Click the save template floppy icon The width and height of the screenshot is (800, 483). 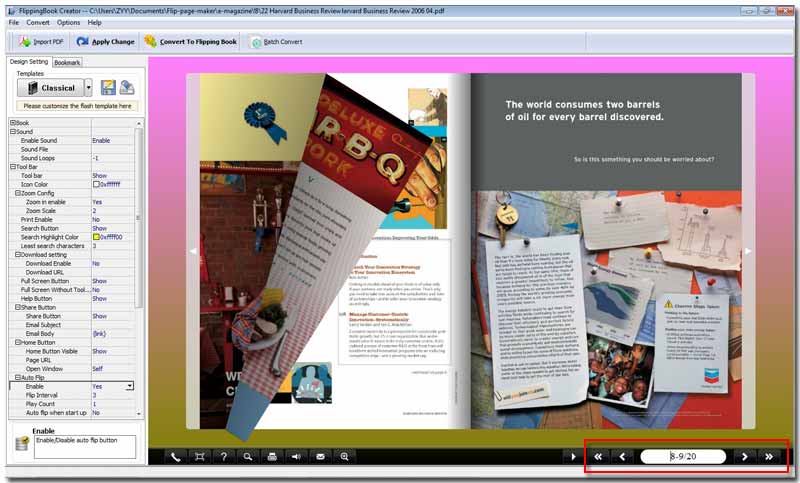[108, 88]
